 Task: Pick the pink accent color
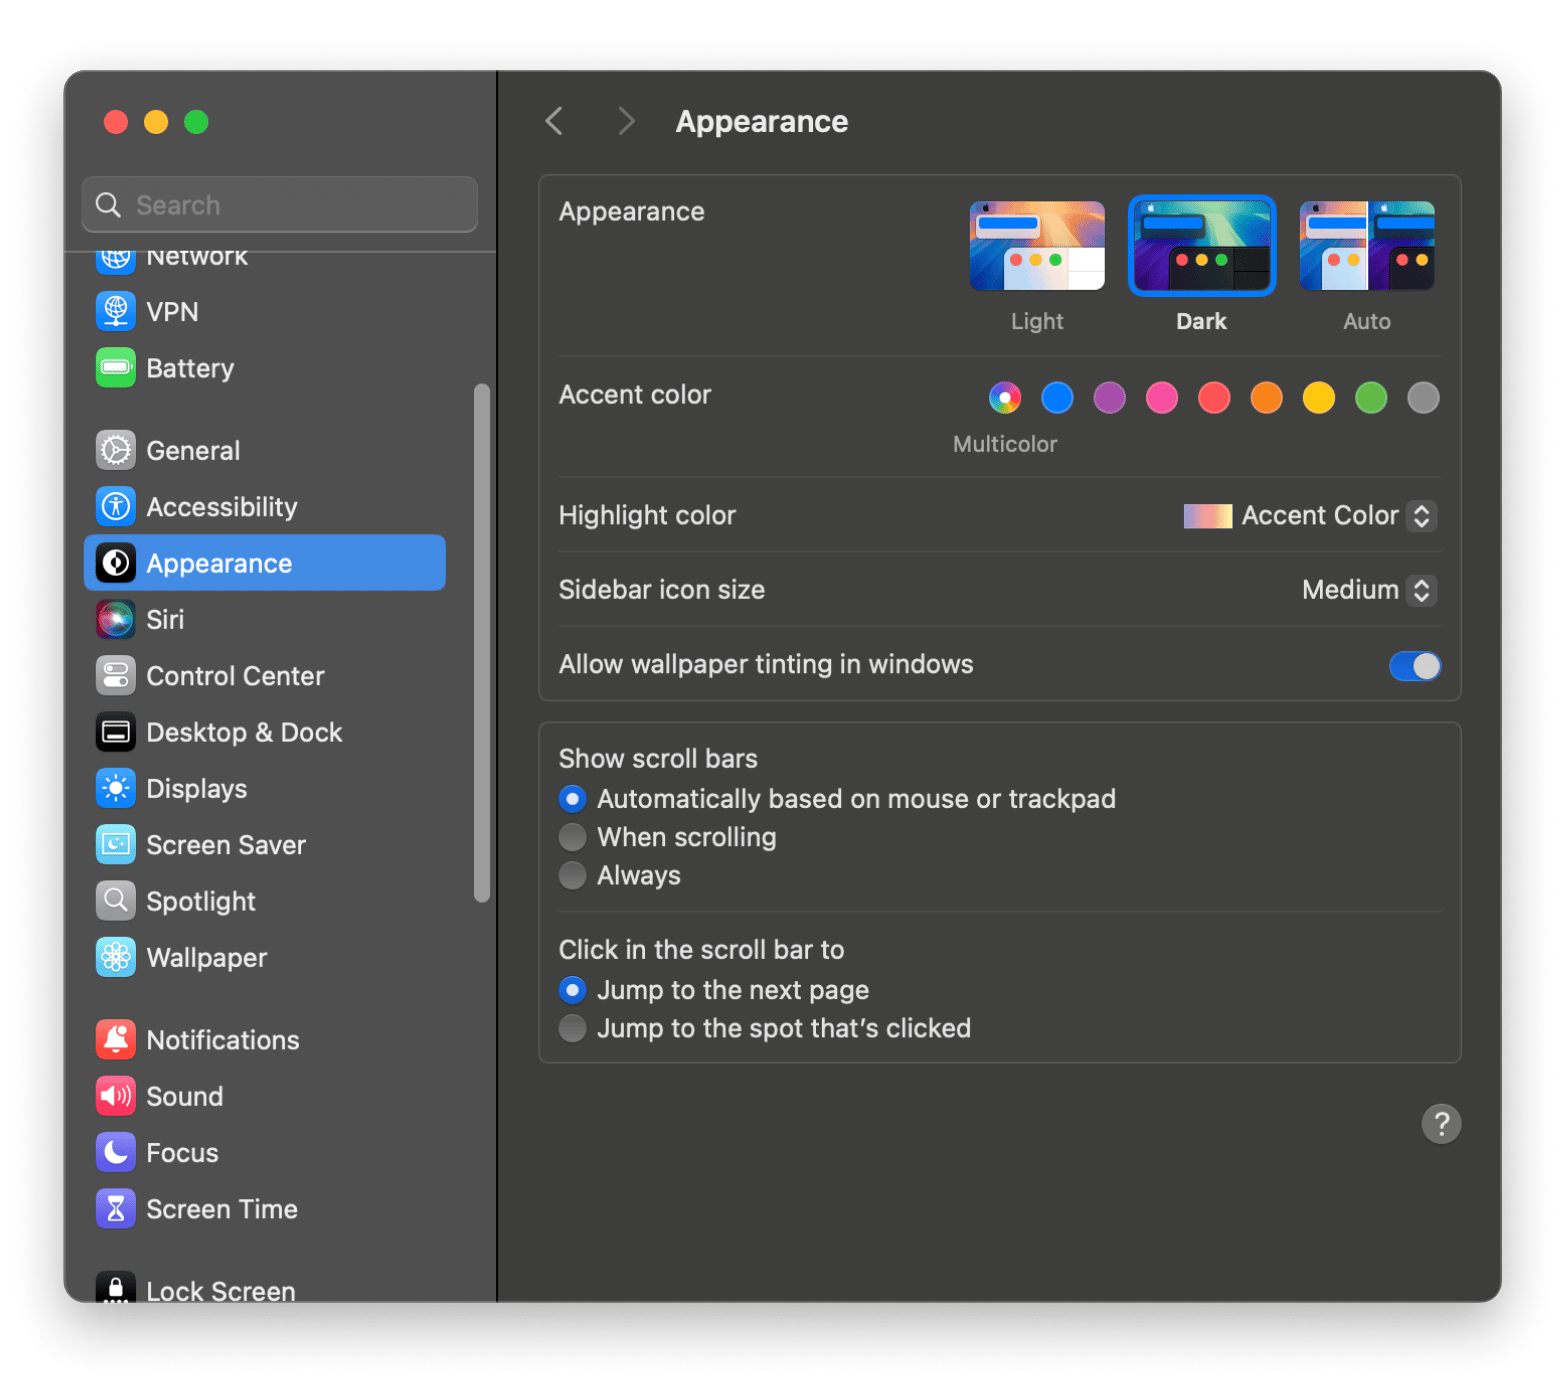(x=1162, y=398)
